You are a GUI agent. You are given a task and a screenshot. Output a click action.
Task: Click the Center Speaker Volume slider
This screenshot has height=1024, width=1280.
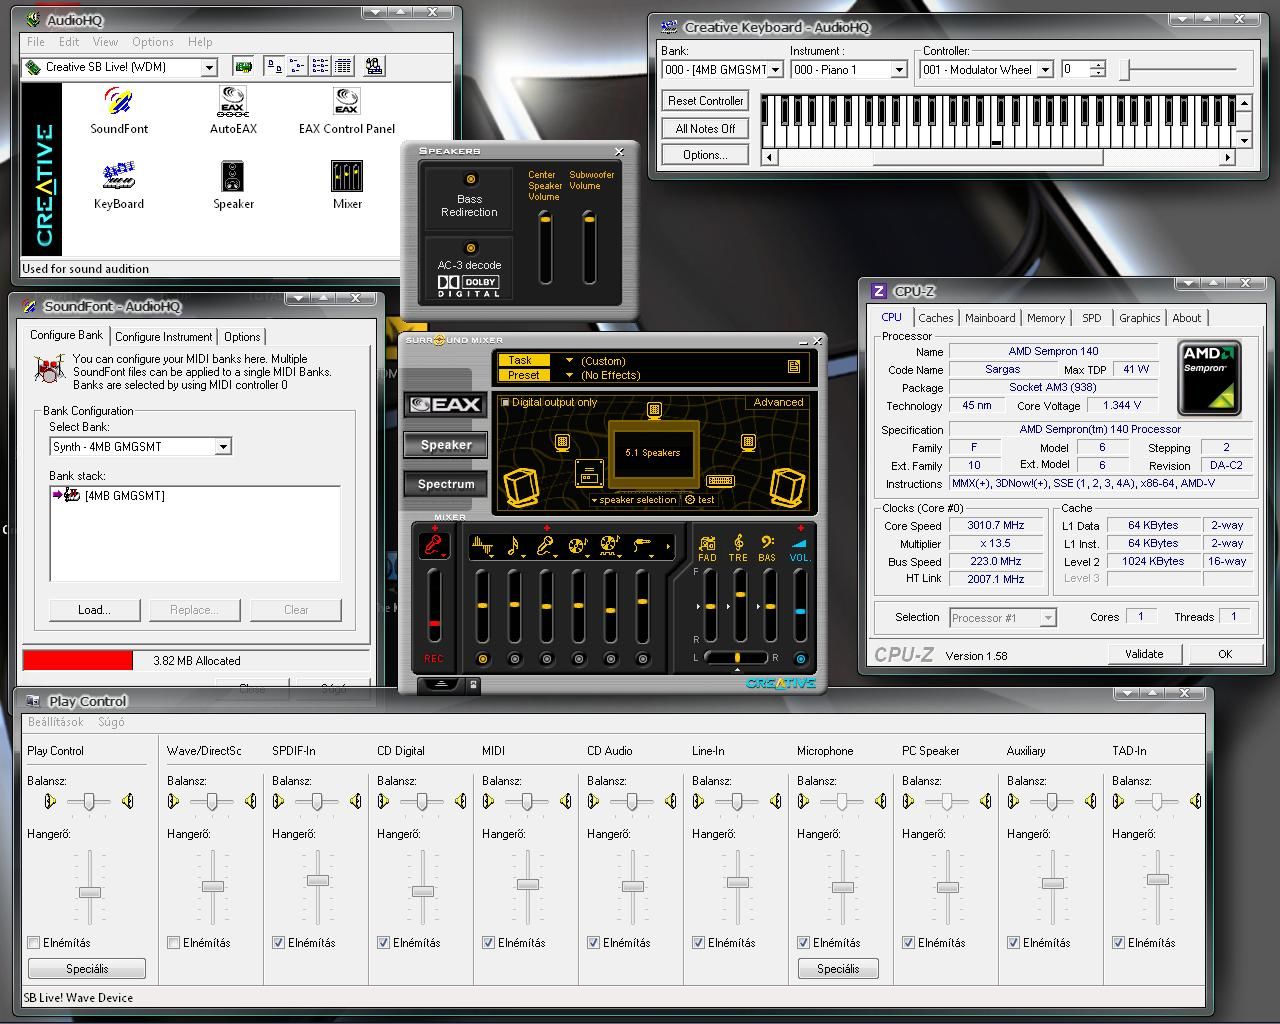pyautogui.click(x=545, y=246)
